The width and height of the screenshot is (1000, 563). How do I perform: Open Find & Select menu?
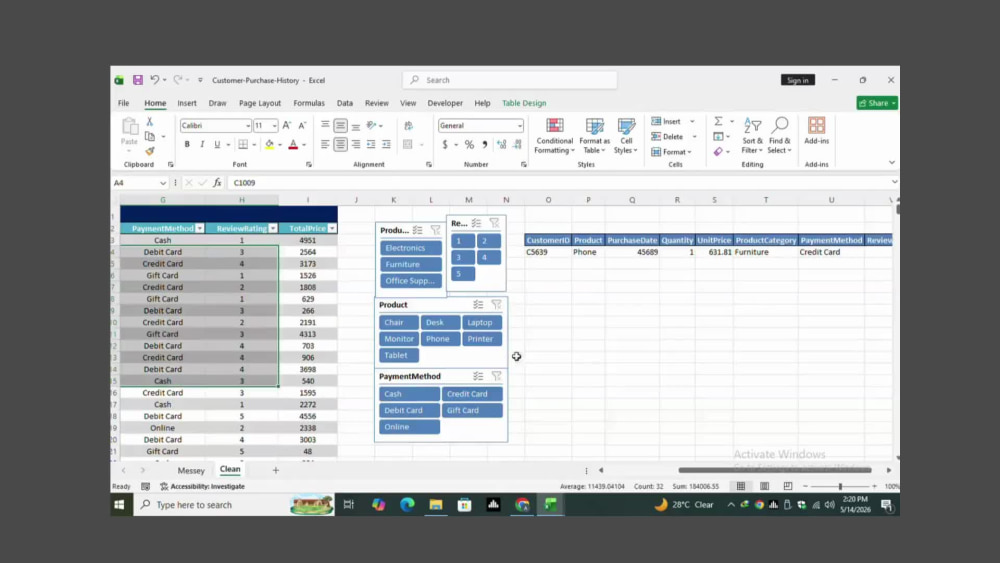pos(779,136)
